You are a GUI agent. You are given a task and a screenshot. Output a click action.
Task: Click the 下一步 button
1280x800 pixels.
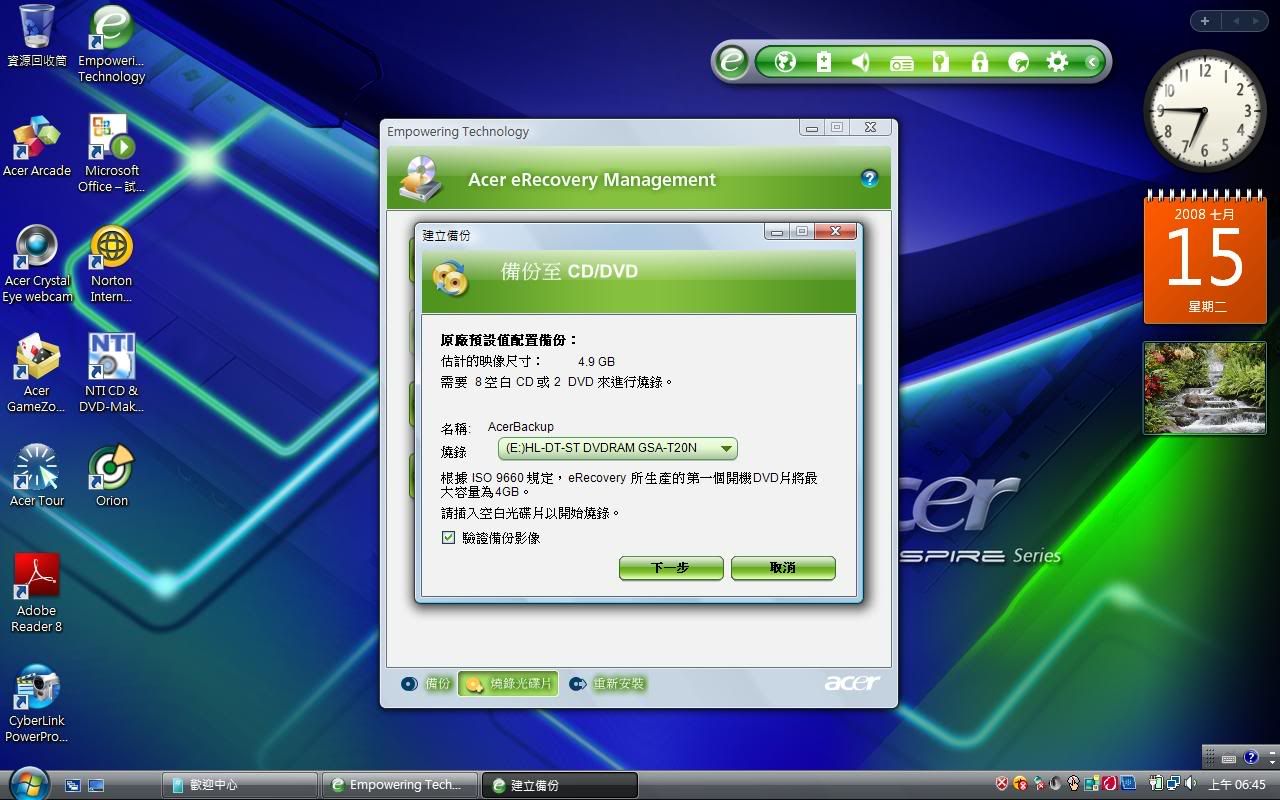[671, 568]
